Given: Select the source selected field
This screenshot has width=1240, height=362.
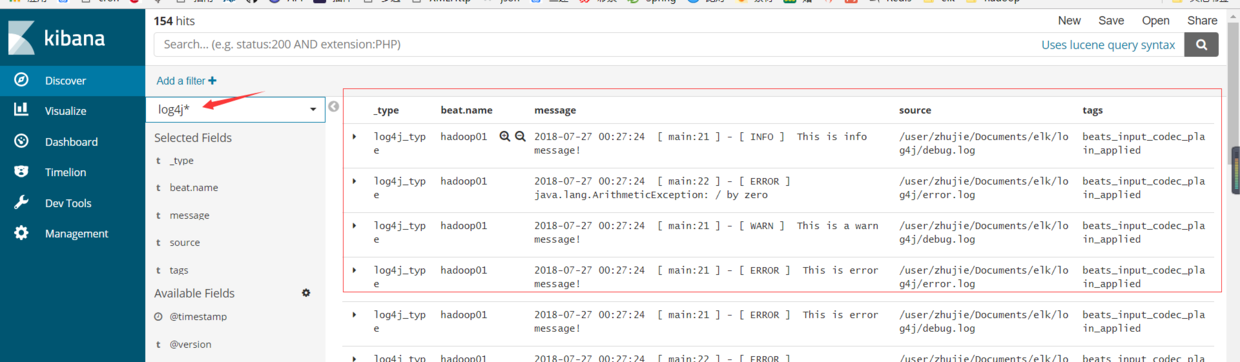Looking at the screenshot, I should (x=185, y=243).
